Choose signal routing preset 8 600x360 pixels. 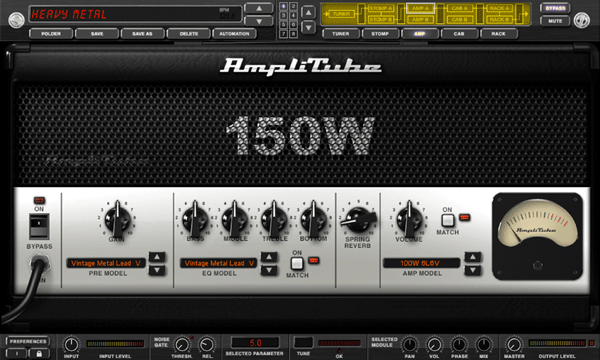(293, 34)
